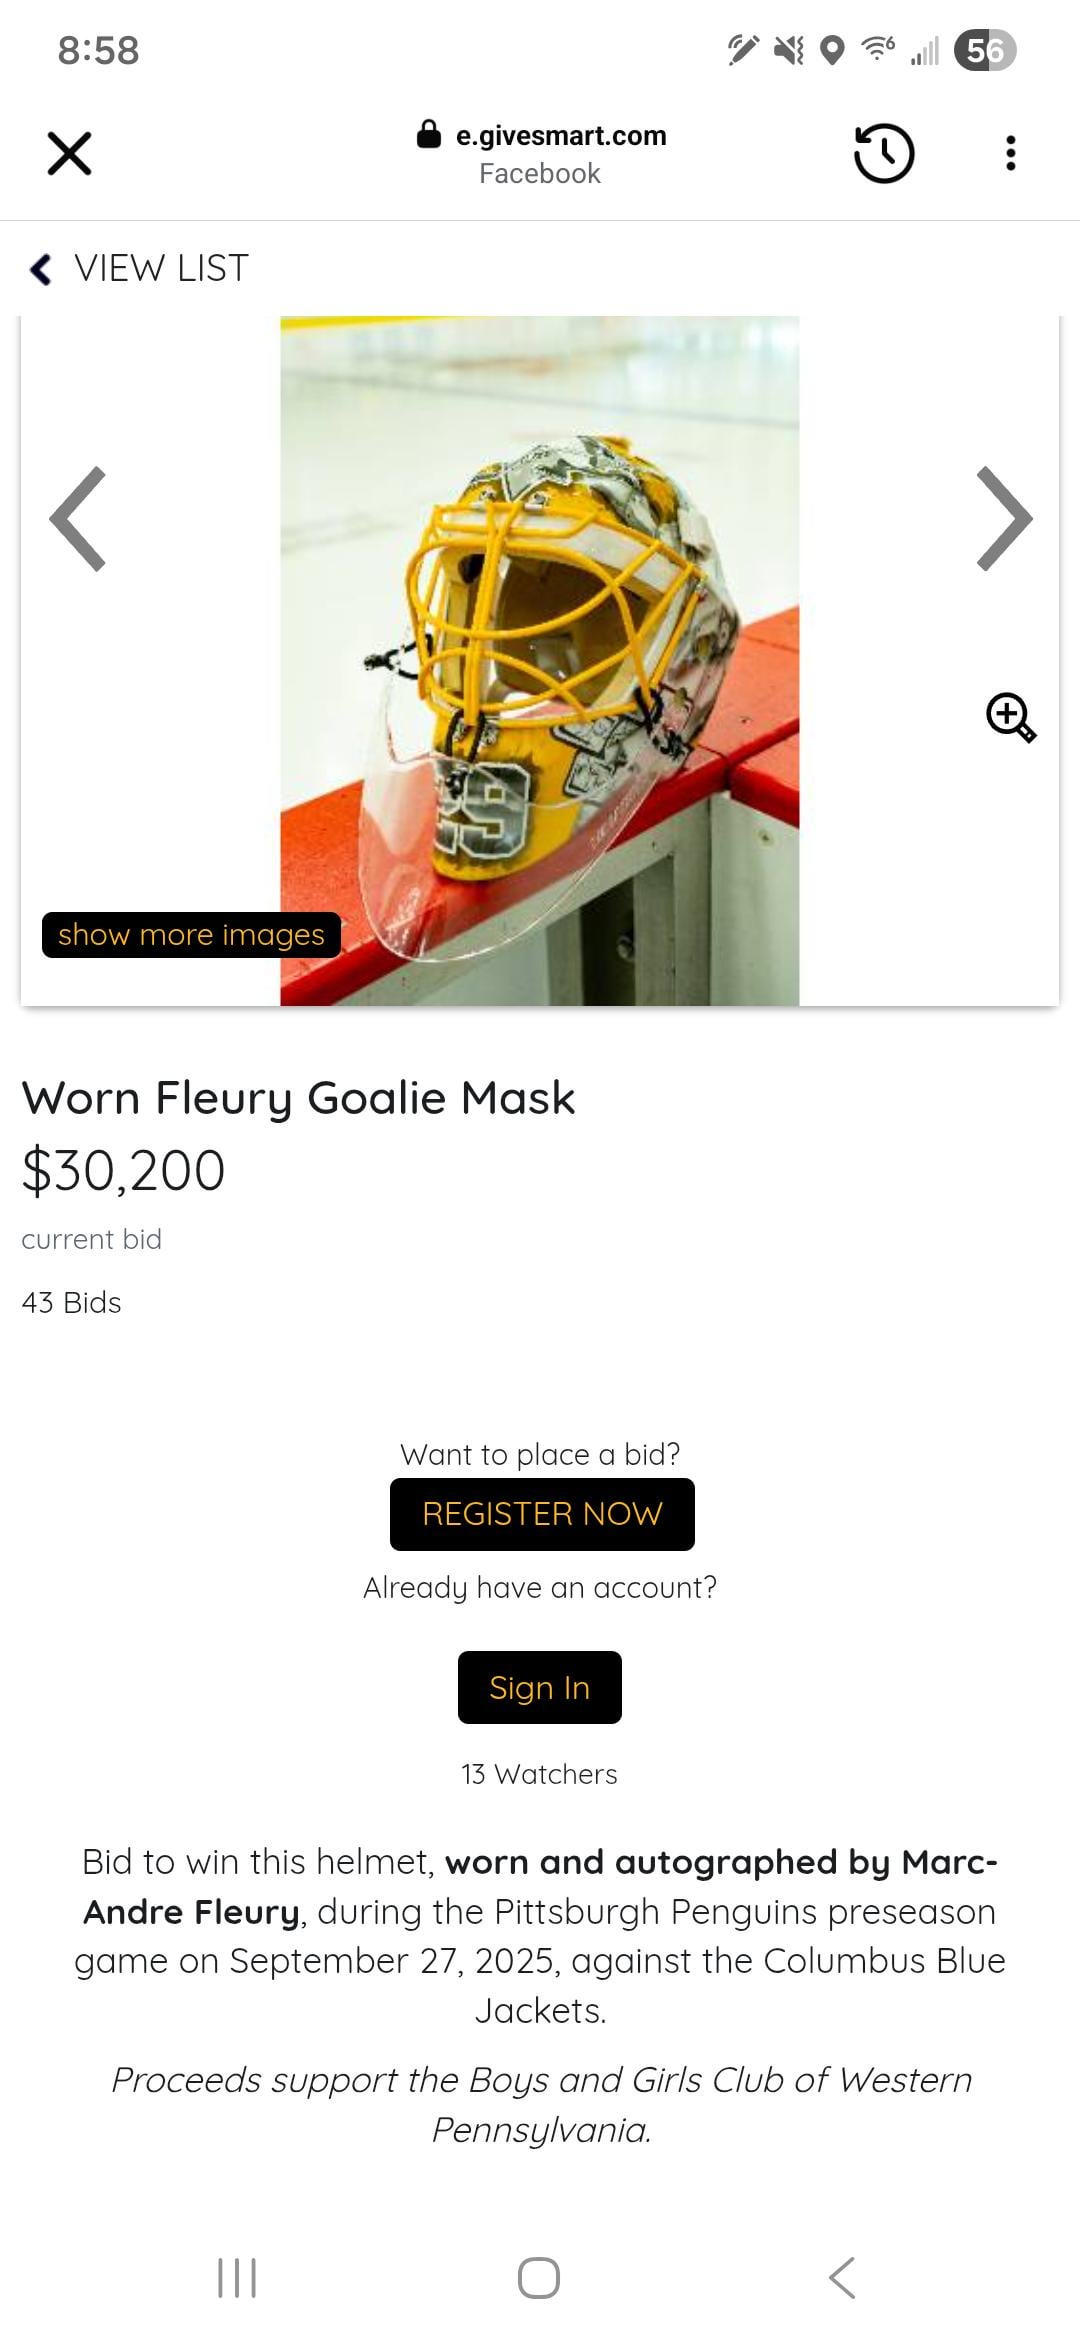Tap Android recent apps navigation button
Viewport: 1080px width, 2340px height.
(237, 2277)
